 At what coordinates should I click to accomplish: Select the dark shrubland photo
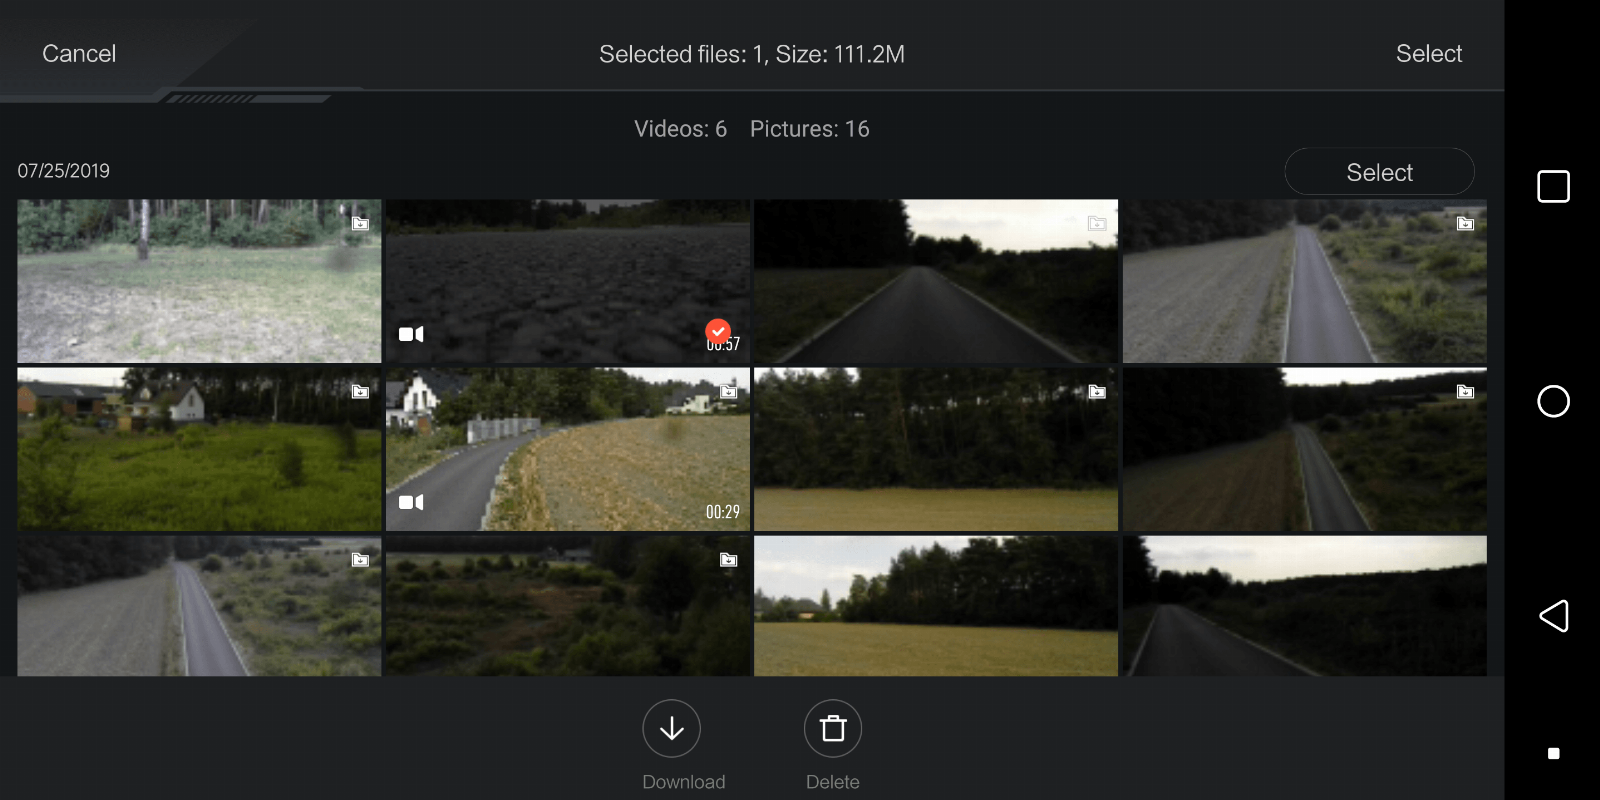(568, 606)
